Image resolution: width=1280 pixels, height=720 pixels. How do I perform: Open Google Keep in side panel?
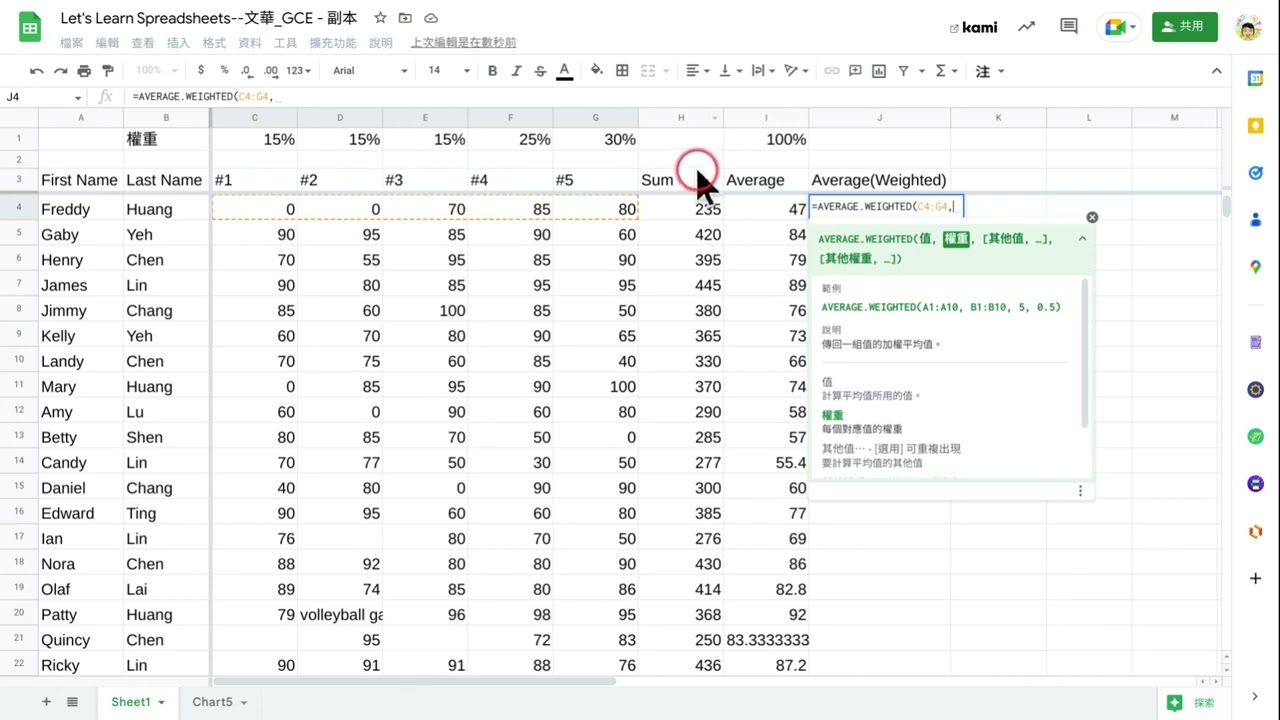pyautogui.click(x=1256, y=125)
